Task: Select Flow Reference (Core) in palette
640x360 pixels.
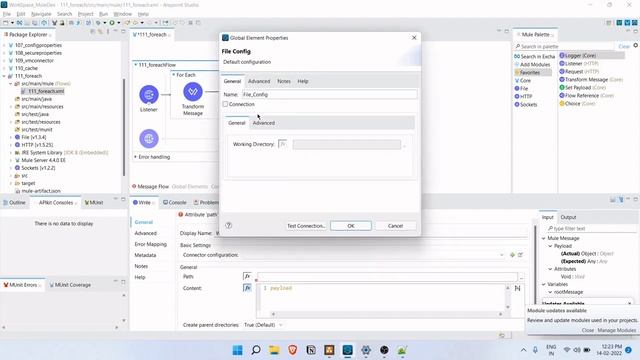Action: [x=587, y=96]
